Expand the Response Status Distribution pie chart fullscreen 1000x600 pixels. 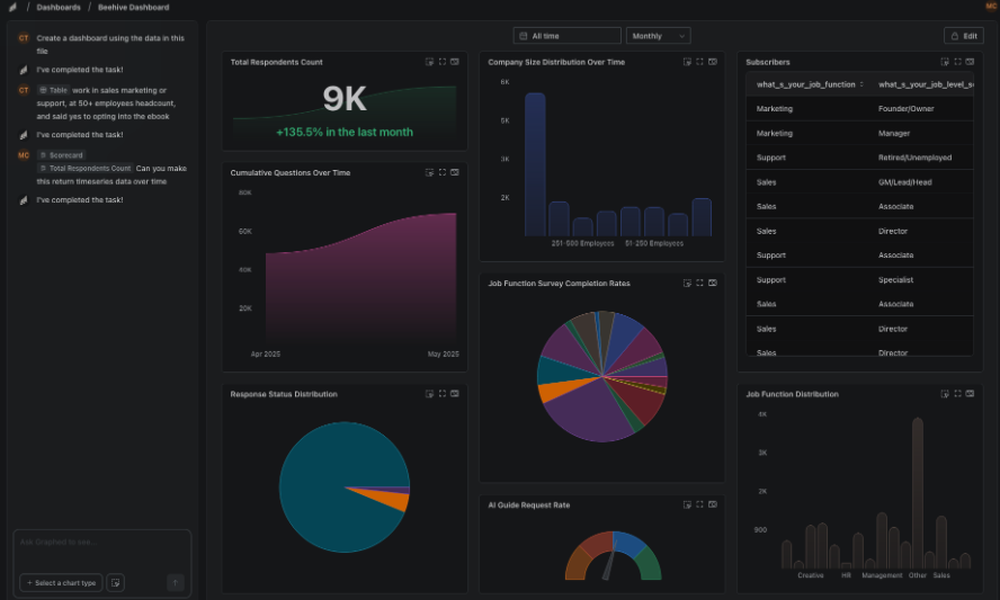[442, 394]
